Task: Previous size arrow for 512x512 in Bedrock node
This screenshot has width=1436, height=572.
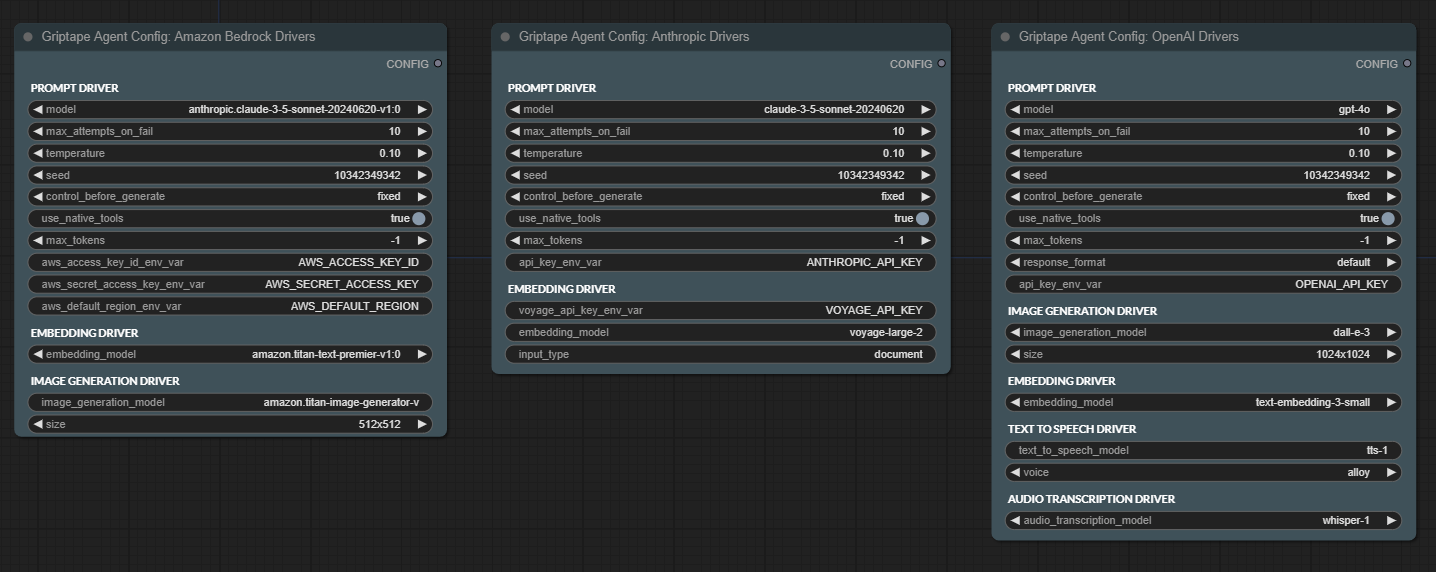Action: [x=38, y=425]
